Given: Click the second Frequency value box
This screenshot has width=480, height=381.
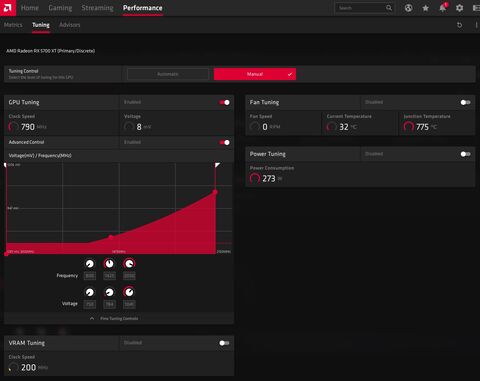Looking at the screenshot, I should [109, 276].
